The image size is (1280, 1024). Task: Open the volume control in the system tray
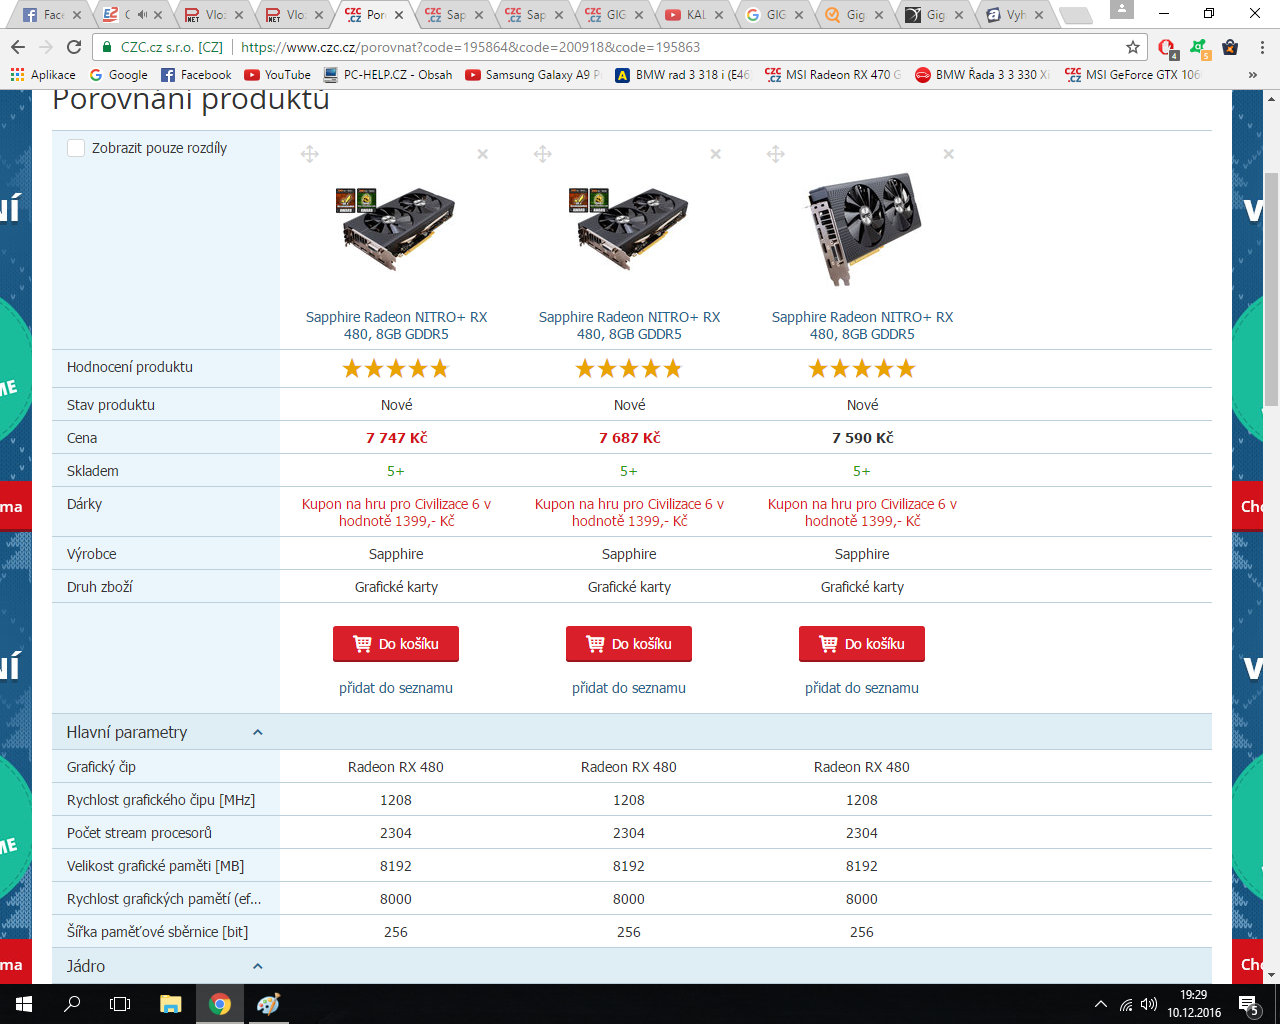pos(1149,1004)
